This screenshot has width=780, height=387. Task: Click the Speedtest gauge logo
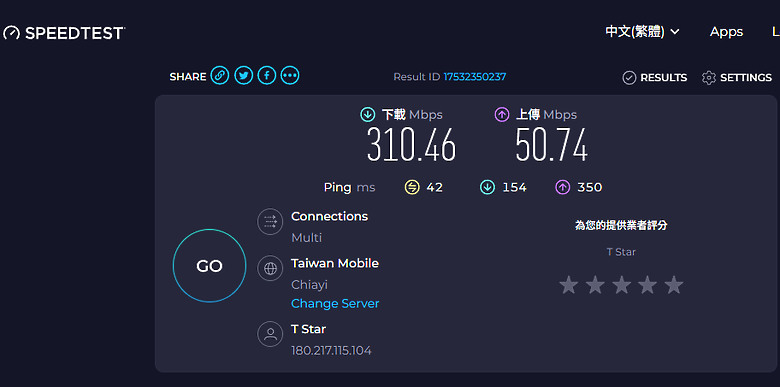click(11, 33)
